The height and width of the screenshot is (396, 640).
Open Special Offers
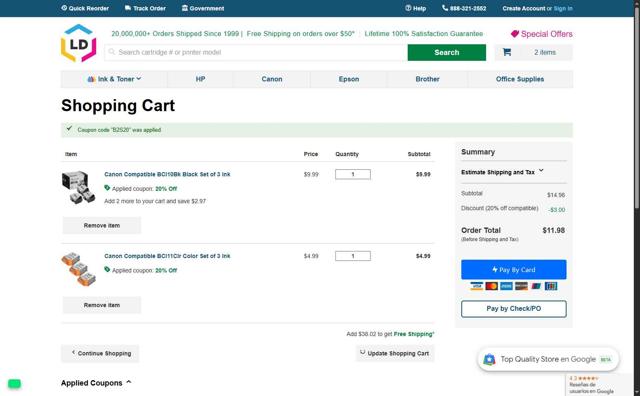click(x=542, y=34)
